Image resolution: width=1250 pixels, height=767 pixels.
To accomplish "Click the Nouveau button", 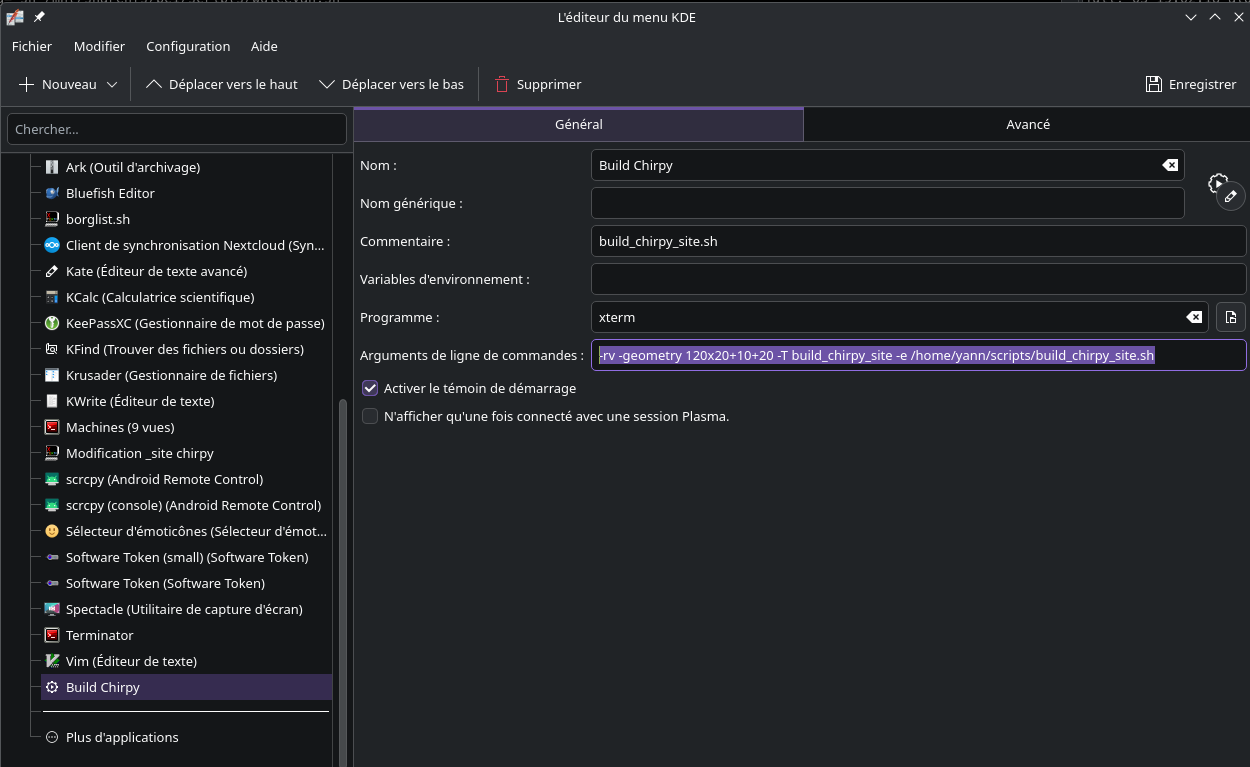I will pyautogui.click(x=58, y=85).
